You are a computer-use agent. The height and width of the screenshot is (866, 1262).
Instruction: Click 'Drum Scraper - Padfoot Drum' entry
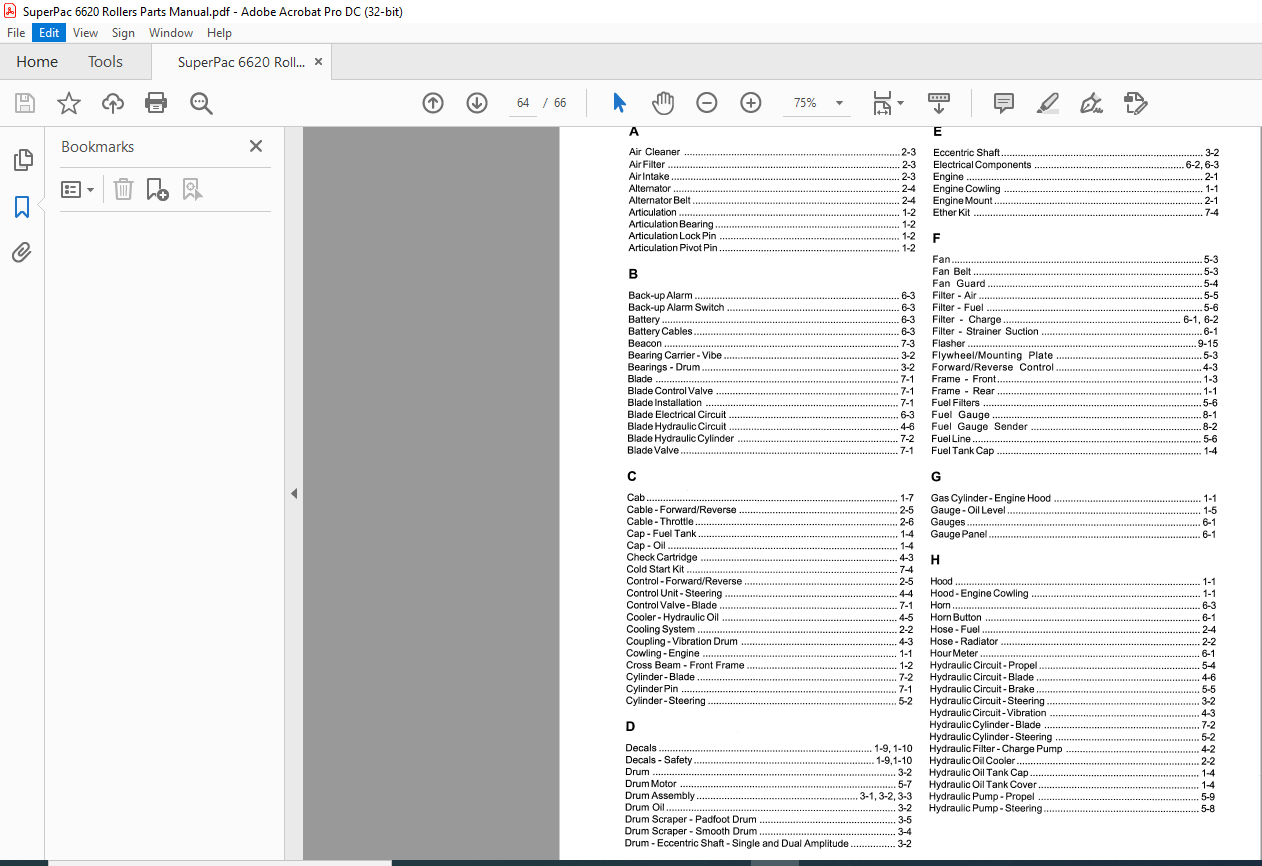[768, 820]
